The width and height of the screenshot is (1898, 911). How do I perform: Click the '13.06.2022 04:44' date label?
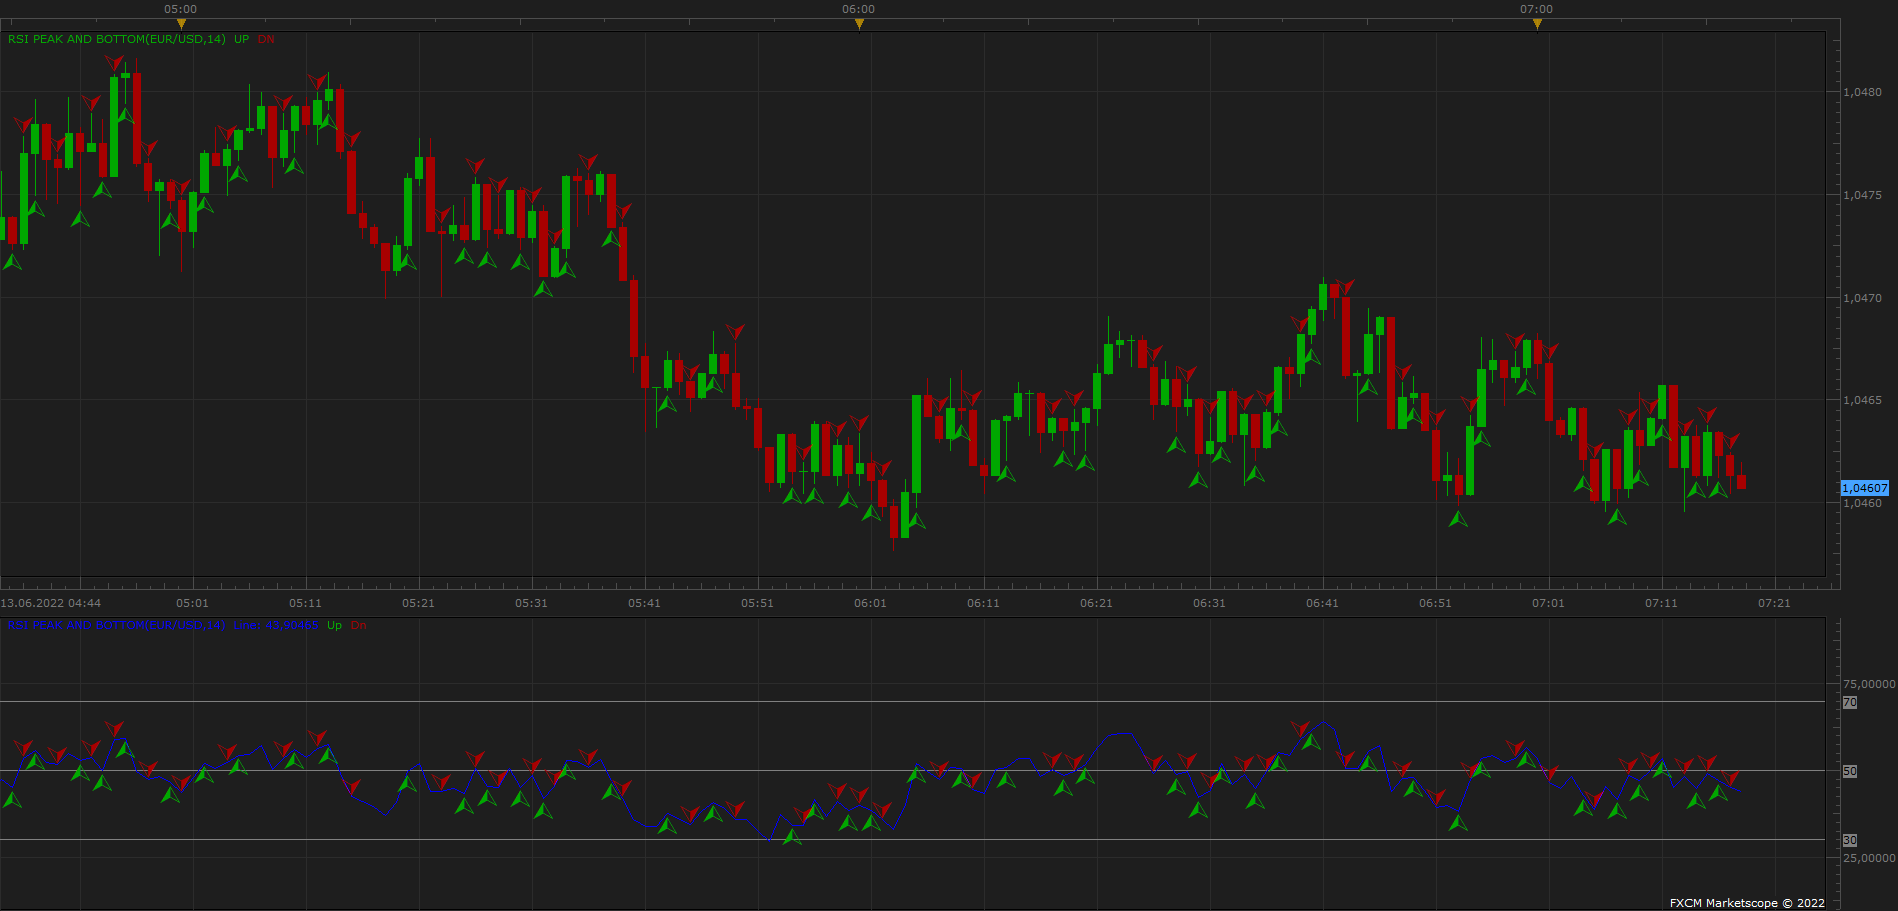pos(50,603)
